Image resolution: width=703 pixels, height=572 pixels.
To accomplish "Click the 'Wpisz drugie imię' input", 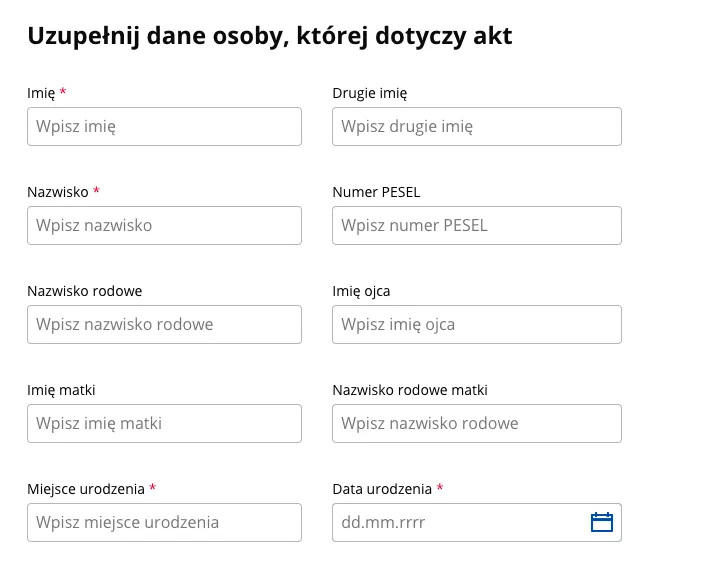I will point(476,127).
